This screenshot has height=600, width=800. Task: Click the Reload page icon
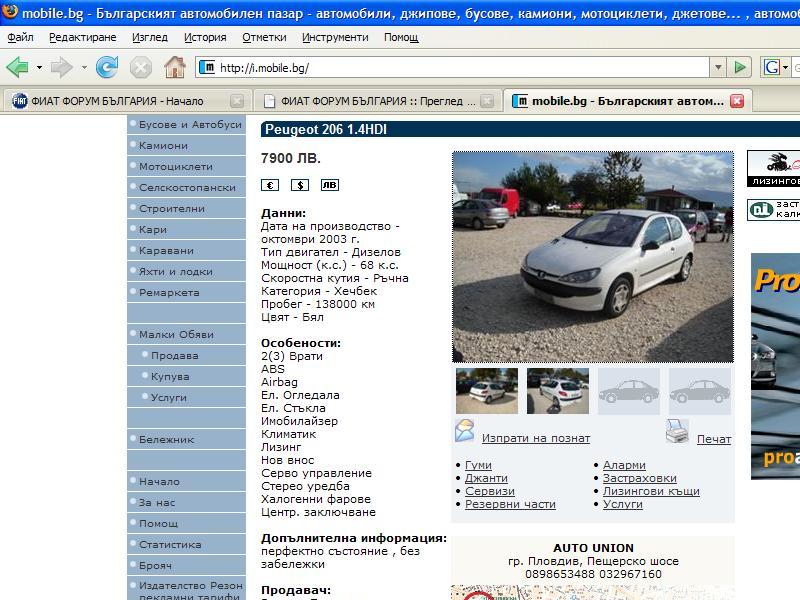pos(107,67)
